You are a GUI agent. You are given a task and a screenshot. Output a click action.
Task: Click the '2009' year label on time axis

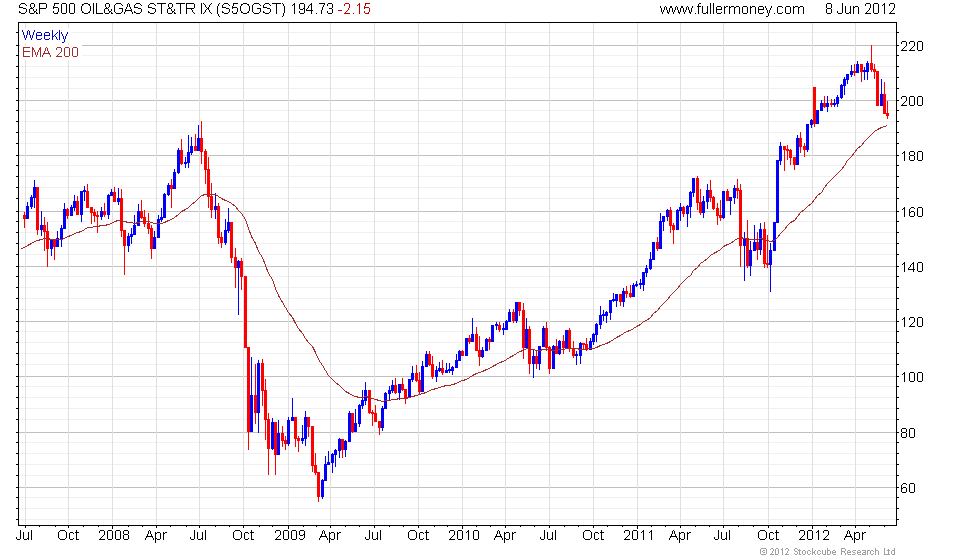[289, 535]
